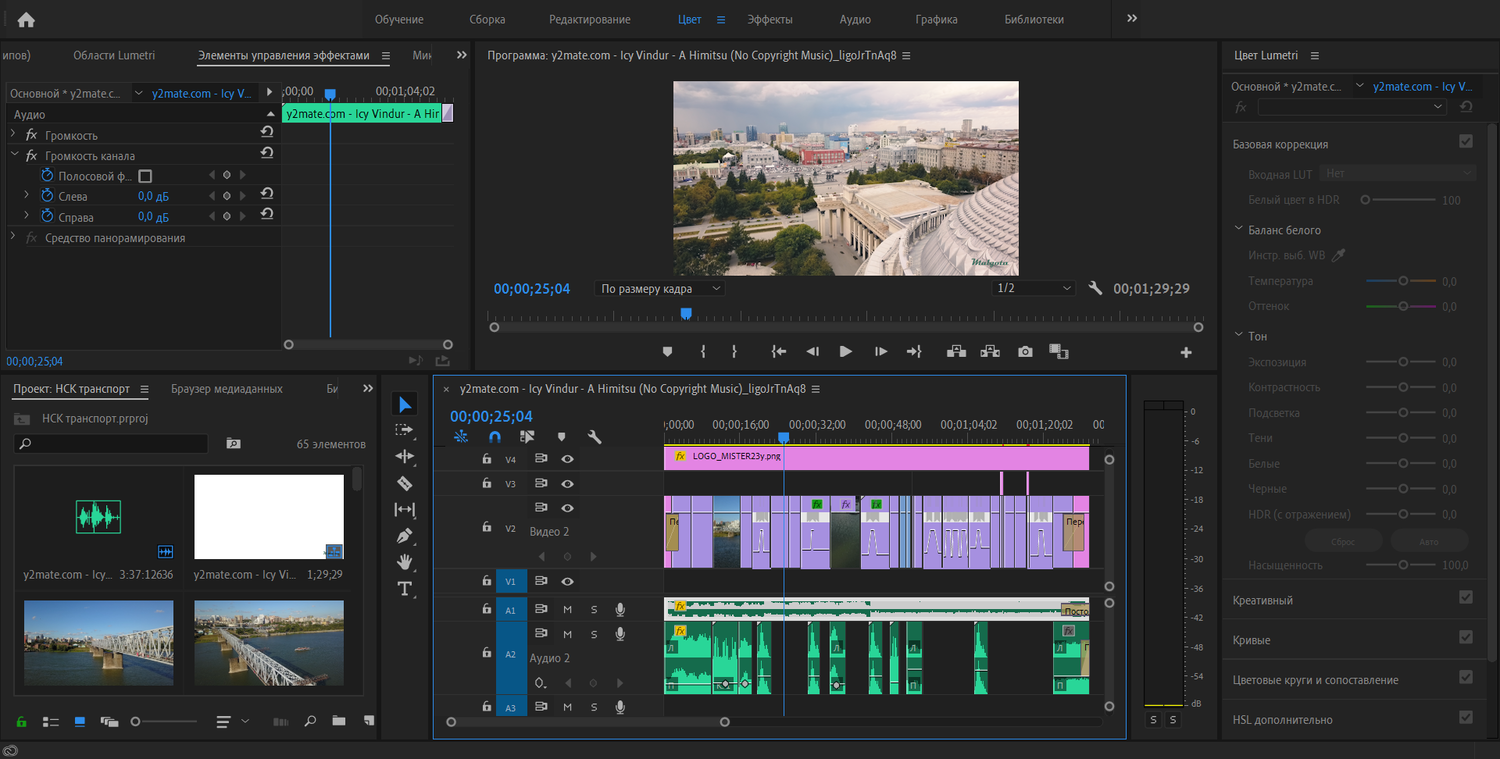1500x759 pixels.
Task: Add marker in timeline header
Action: [x=561, y=436]
